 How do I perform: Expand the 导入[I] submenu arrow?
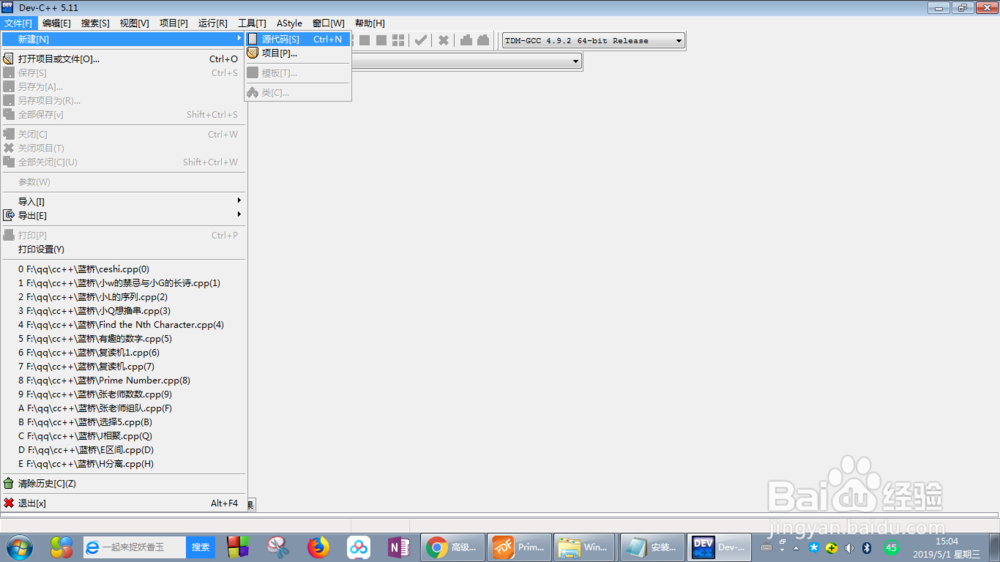coord(239,201)
